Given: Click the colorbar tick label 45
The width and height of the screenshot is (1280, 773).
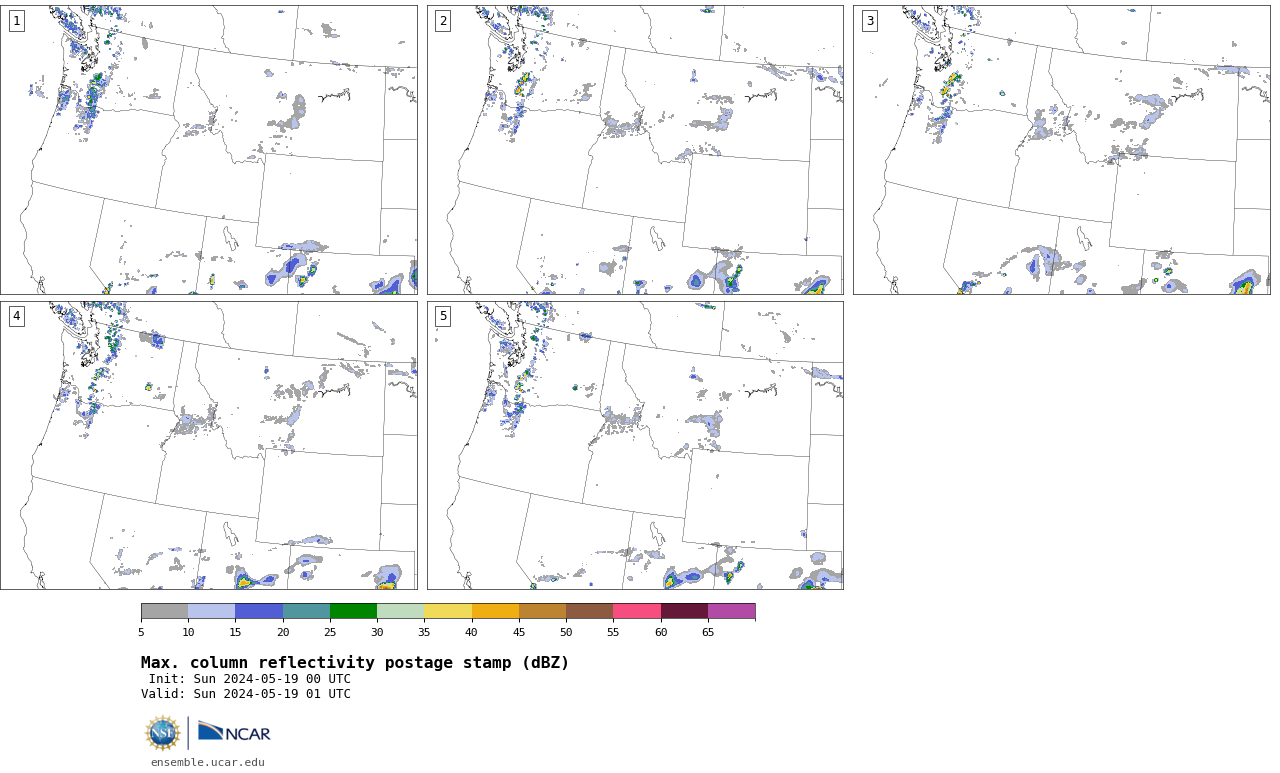Looking at the screenshot, I should (x=519, y=632).
